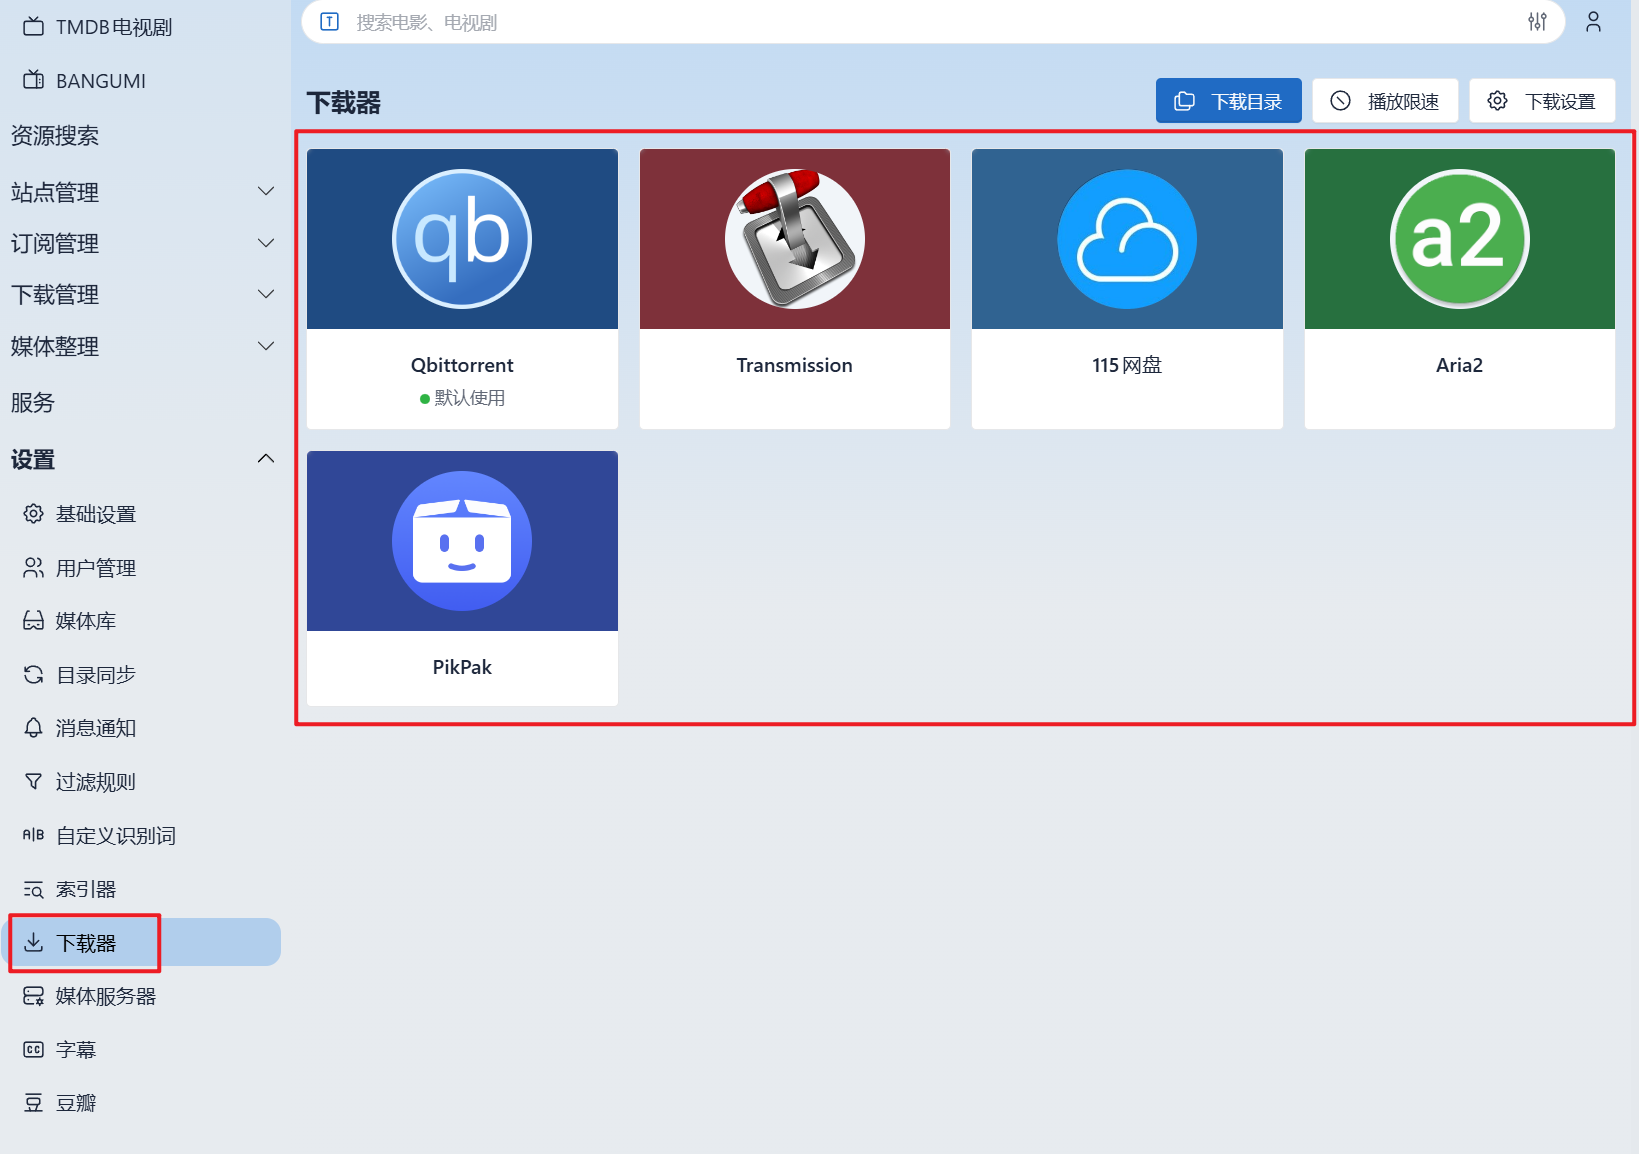Open the Transmission downloader icon

click(x=795, y=239)
